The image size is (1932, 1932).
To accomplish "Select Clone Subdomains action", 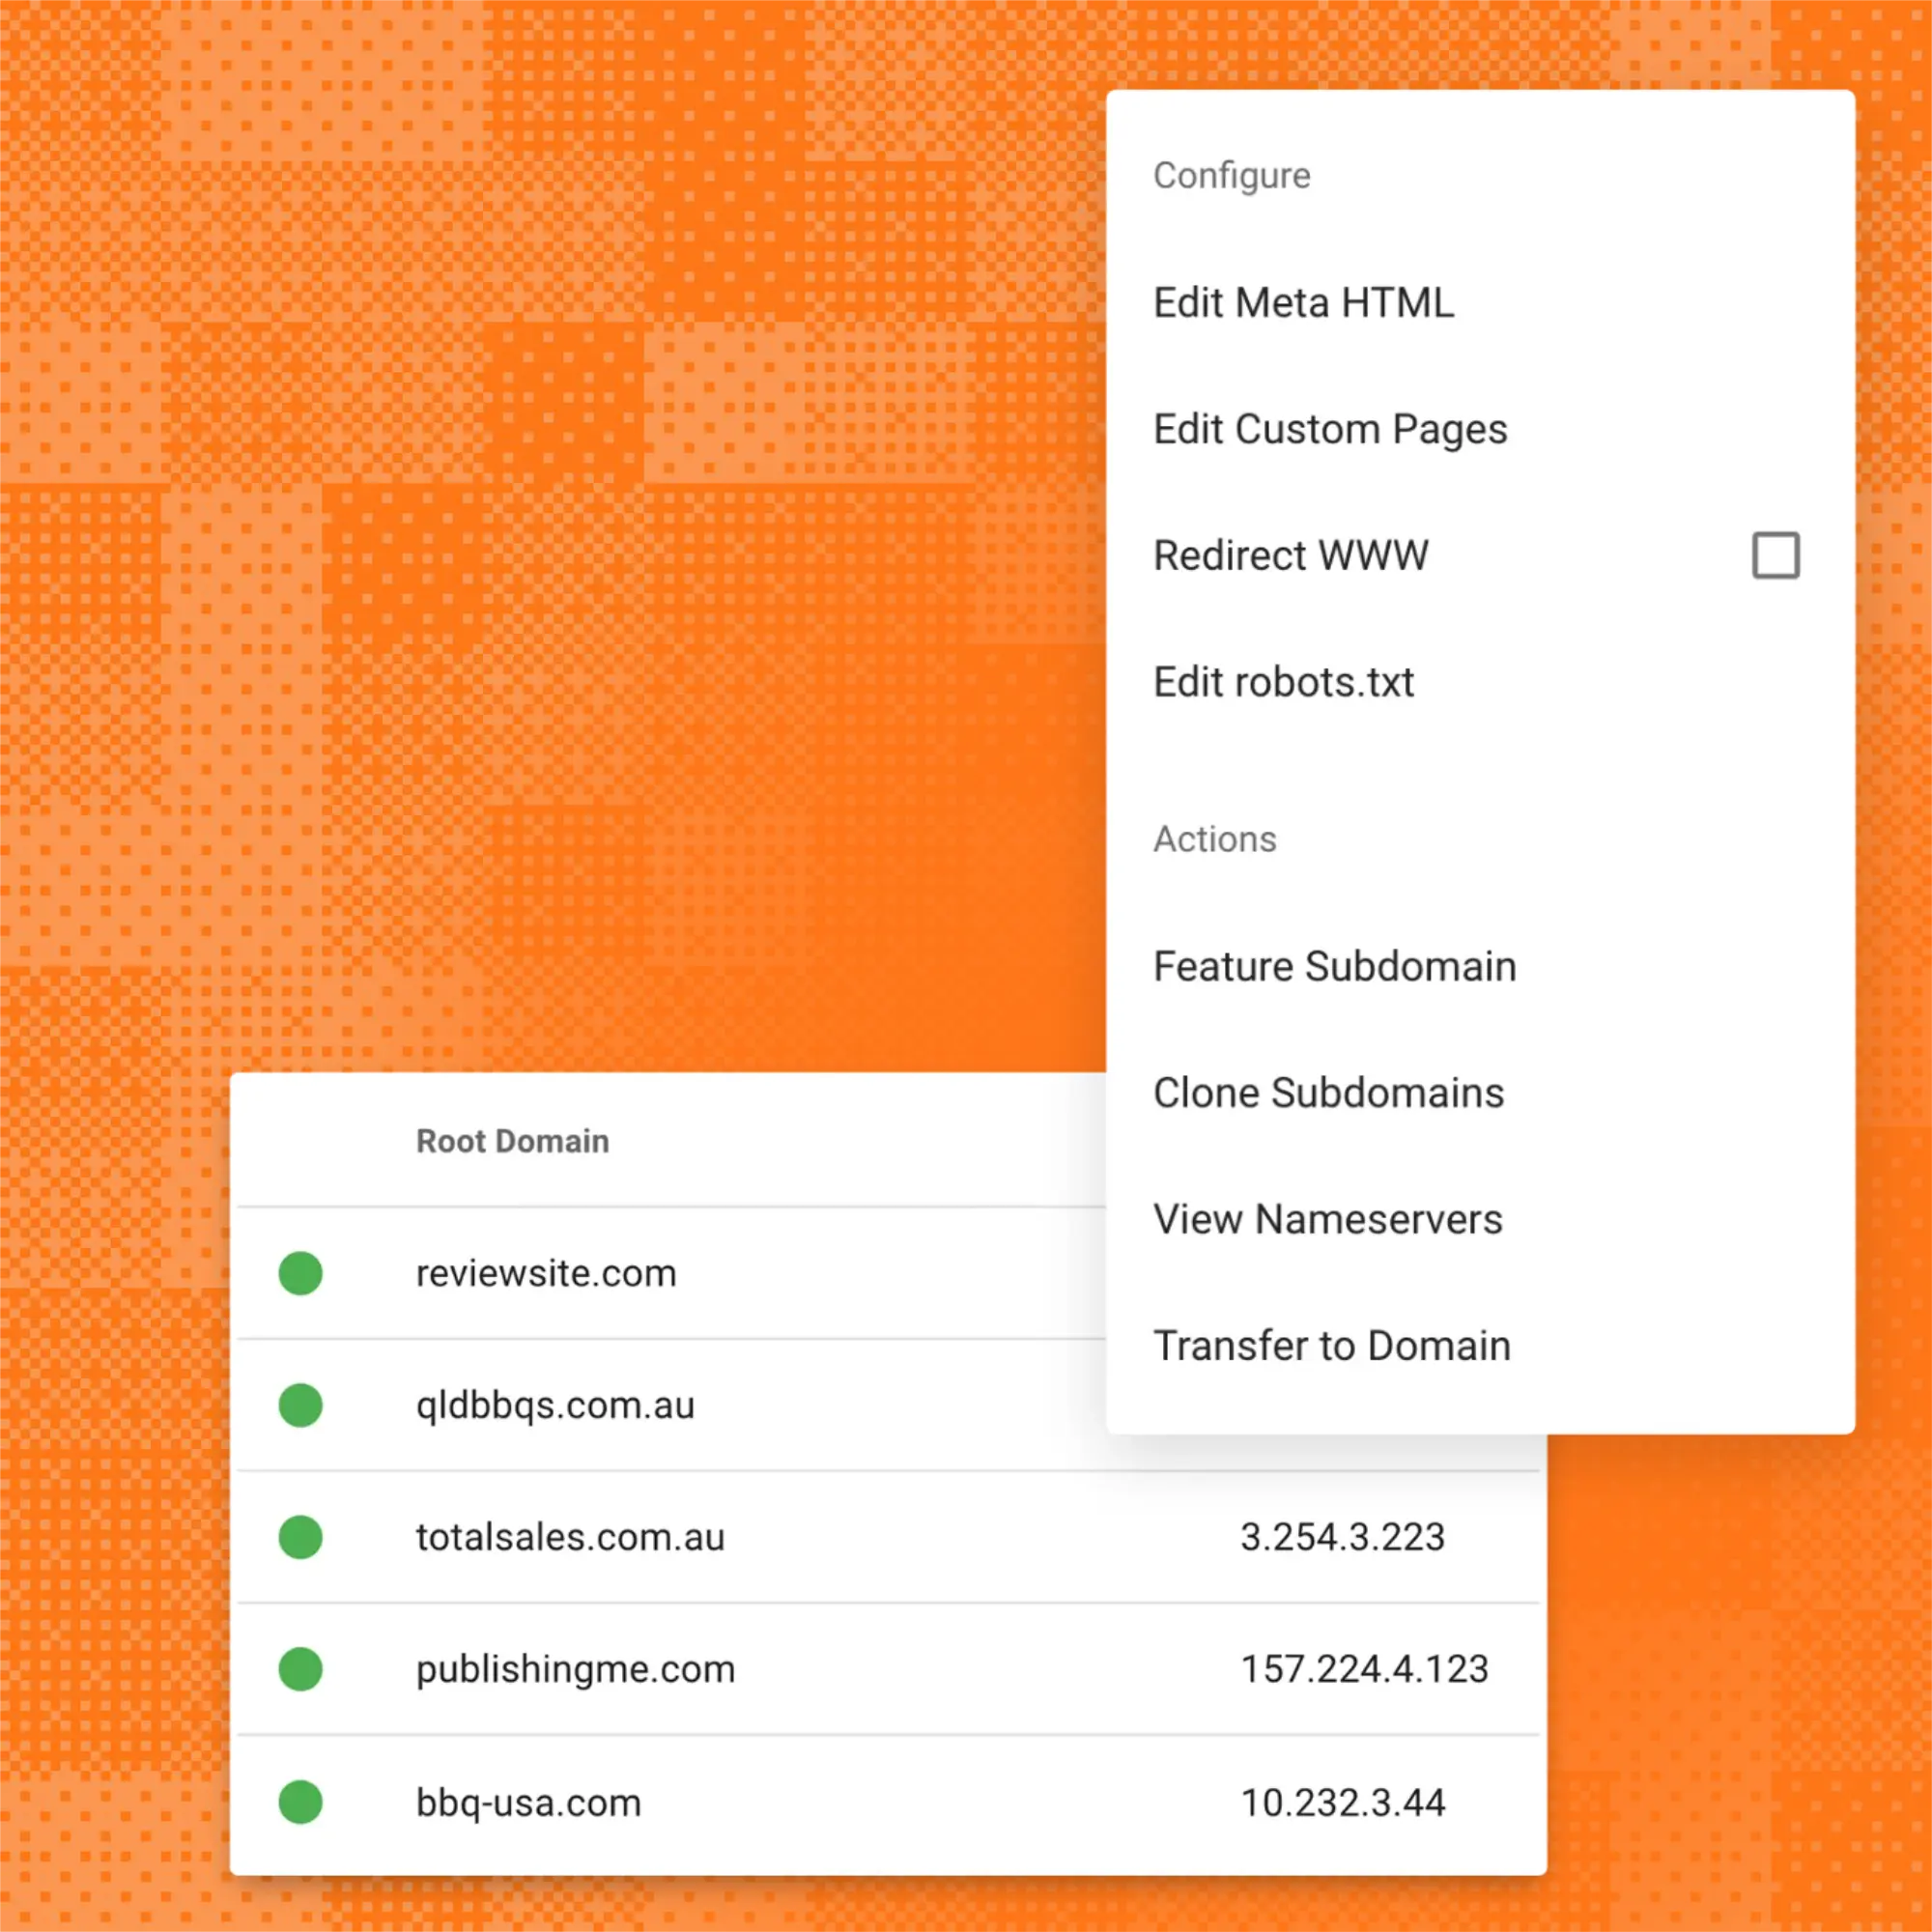I will (1480, 1092).
